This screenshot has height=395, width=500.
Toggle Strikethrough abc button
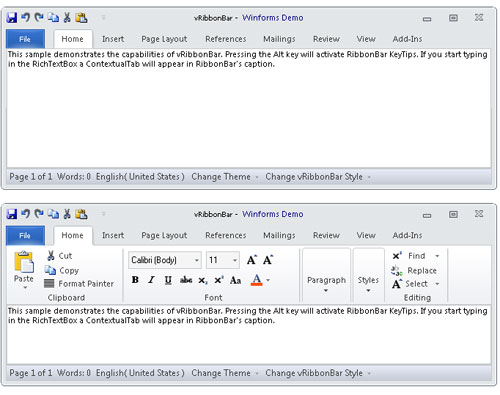186,280
